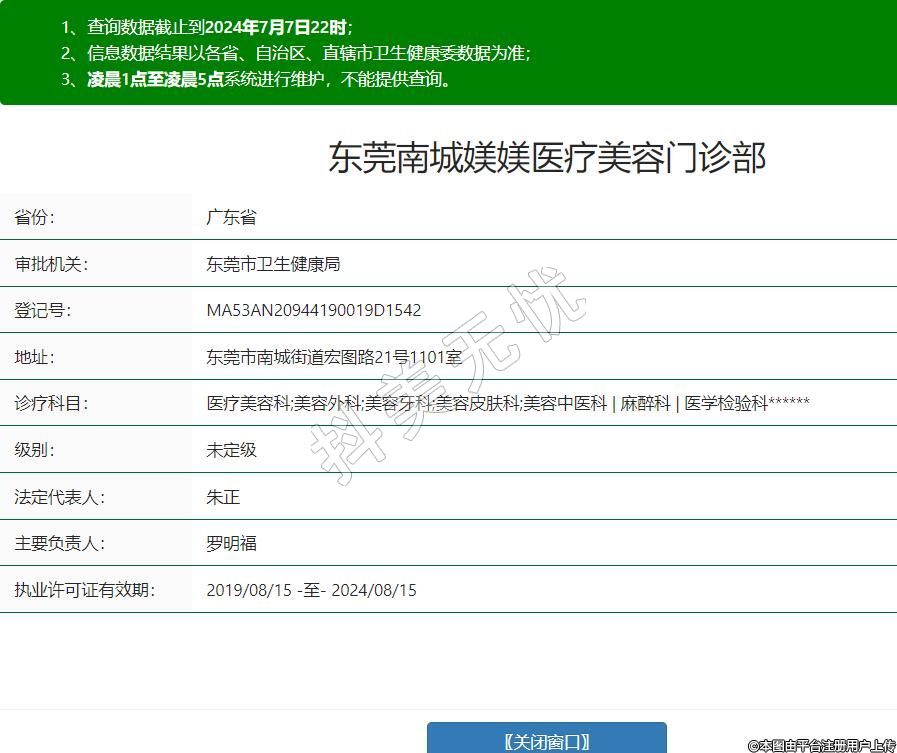Select the approving authority 东莞市卫生健康局

click(273, 264)
